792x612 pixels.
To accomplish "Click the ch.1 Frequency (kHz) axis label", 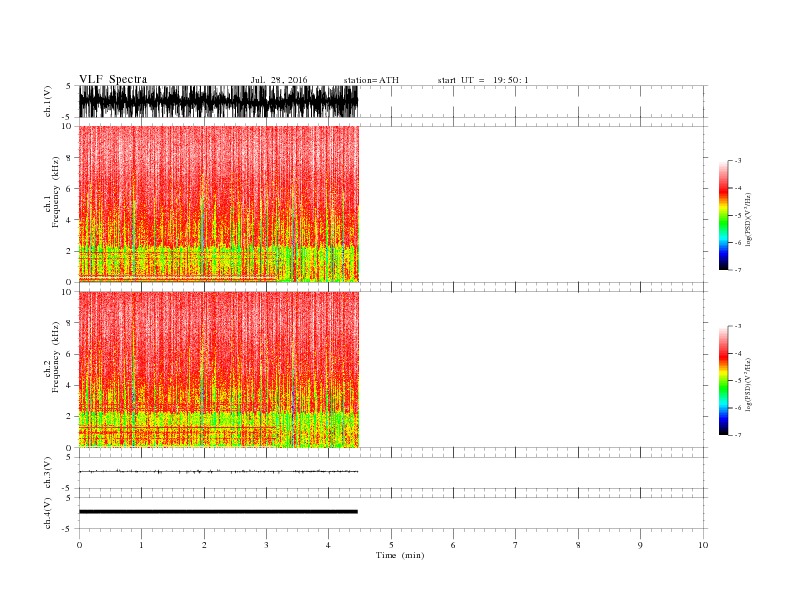I will (51, 192).
